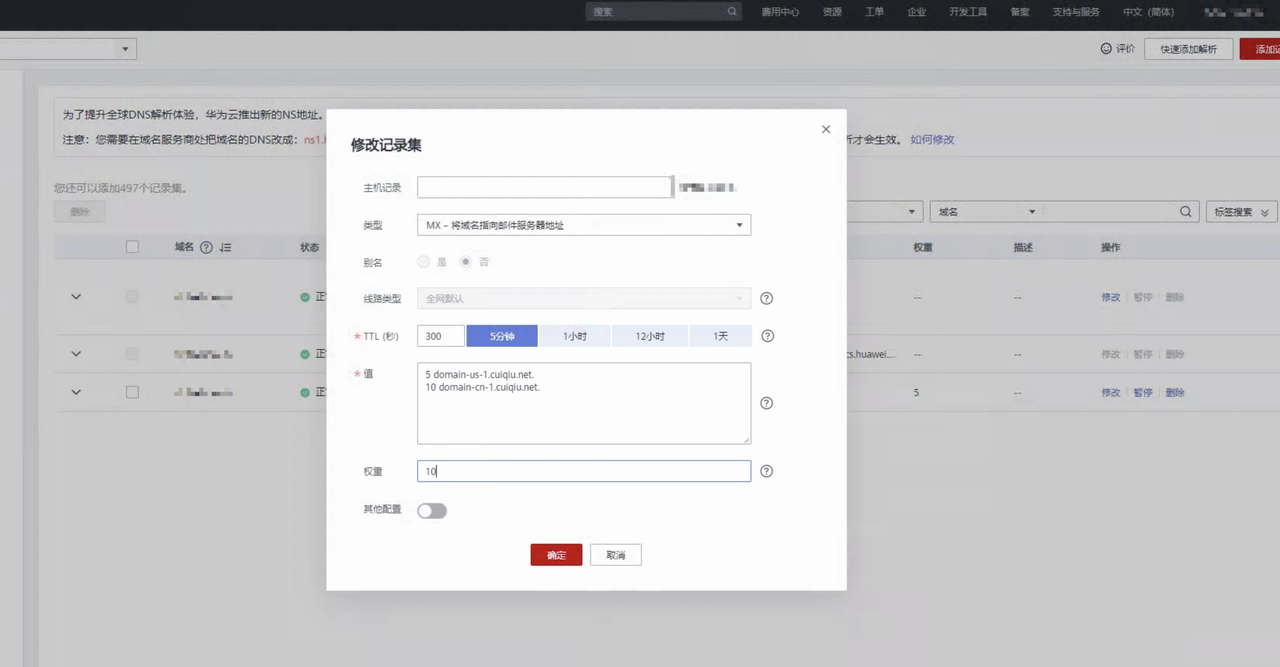Open help icon beside TTL presets
The width and height of the screenshot is (1280, 667).
767,336
